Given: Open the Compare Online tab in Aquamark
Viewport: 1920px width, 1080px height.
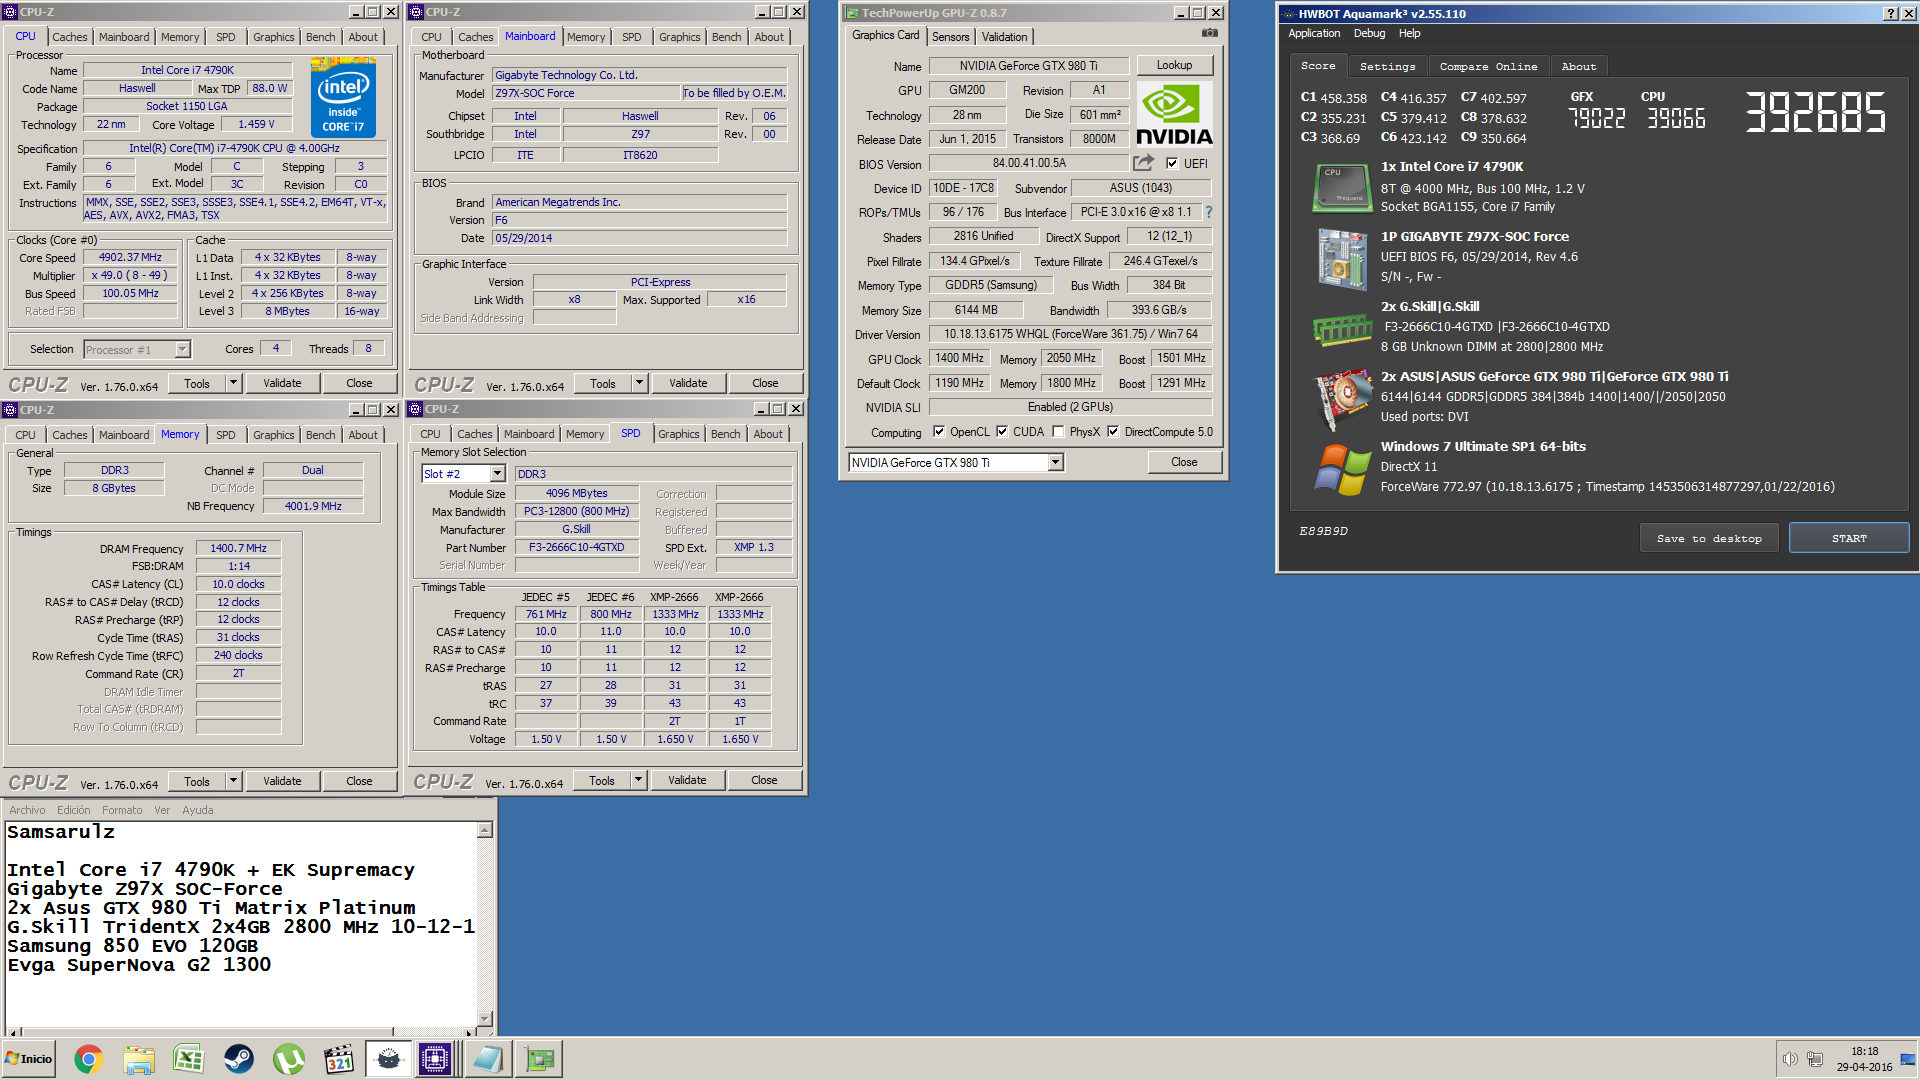Looking at the screenshot, I should click(x=1488, y=66).
